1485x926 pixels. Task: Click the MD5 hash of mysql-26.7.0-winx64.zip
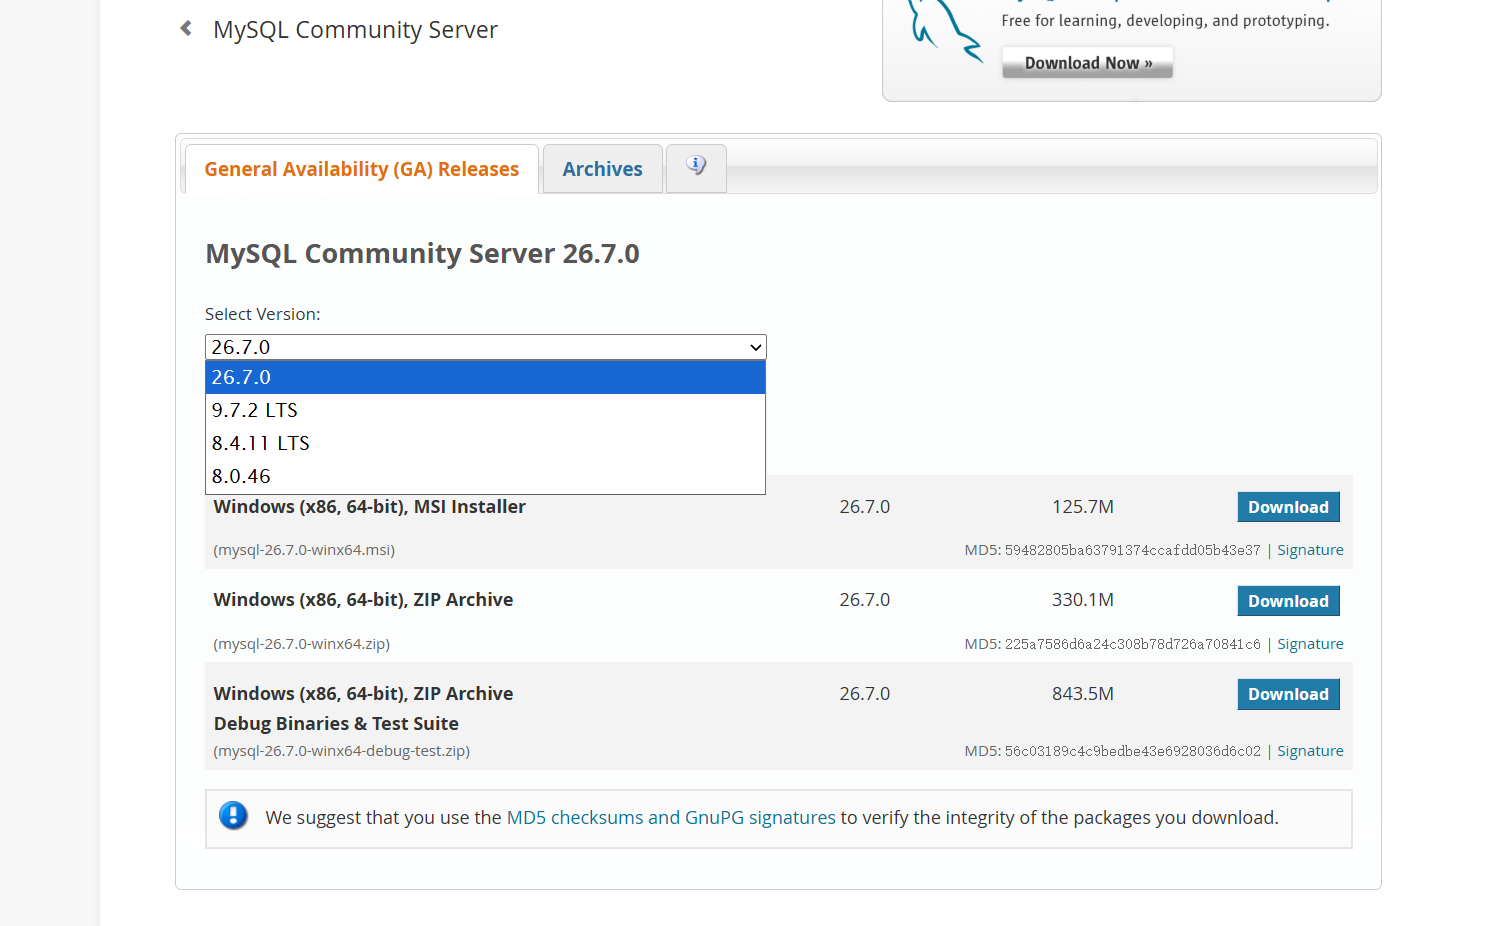(1132, 644)
